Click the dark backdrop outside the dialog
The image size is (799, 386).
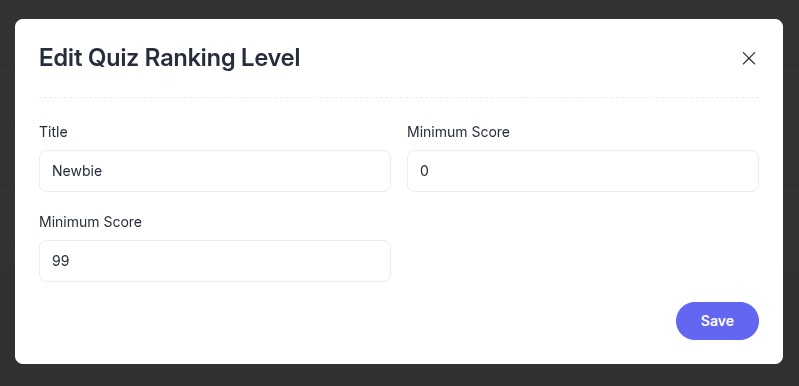pos(400,375)
